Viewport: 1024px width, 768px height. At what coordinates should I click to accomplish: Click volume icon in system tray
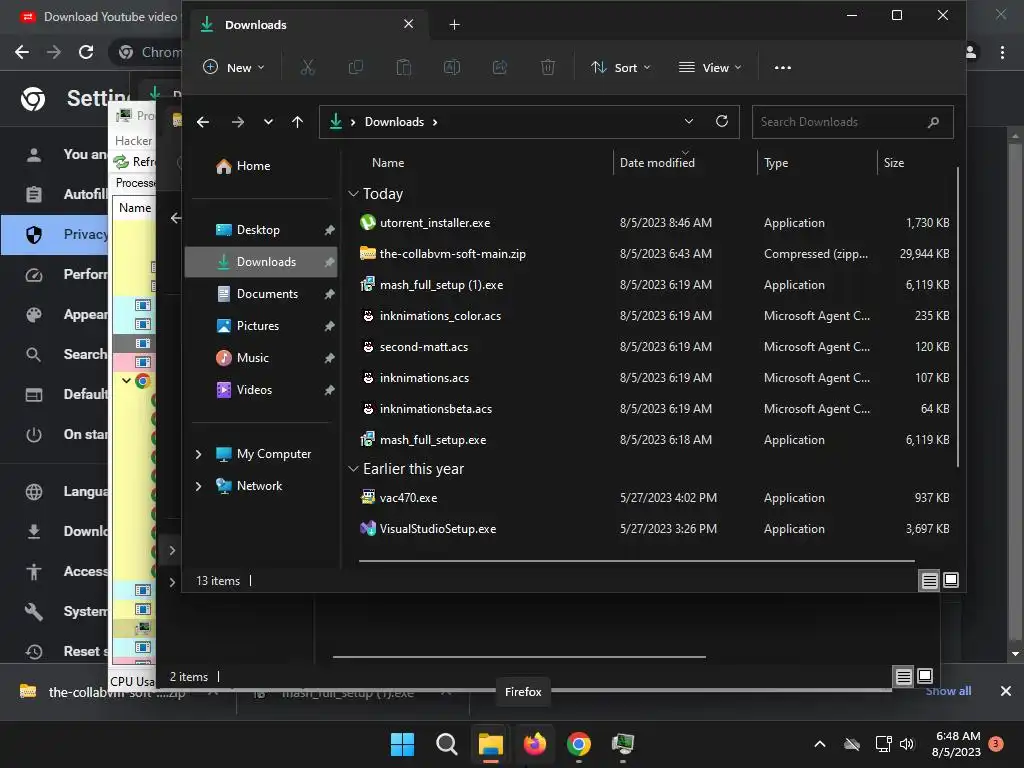907,744
